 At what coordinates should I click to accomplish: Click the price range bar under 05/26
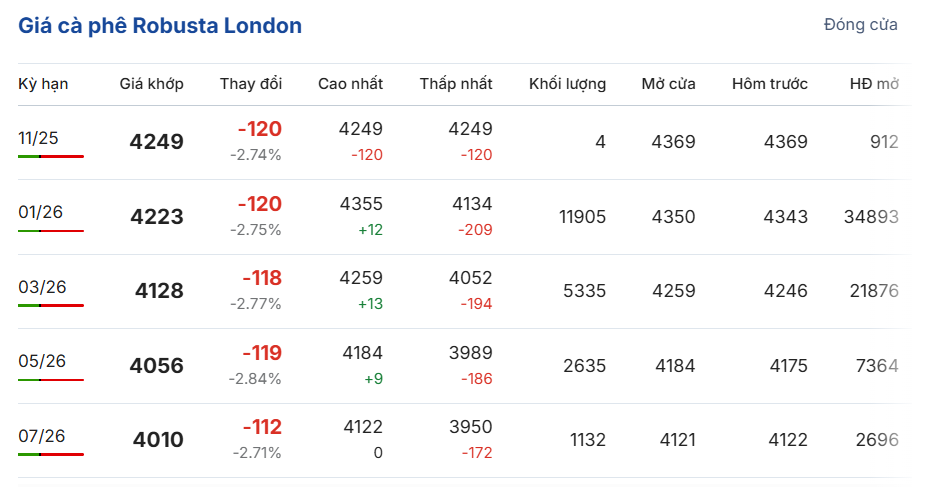point(51,380)
